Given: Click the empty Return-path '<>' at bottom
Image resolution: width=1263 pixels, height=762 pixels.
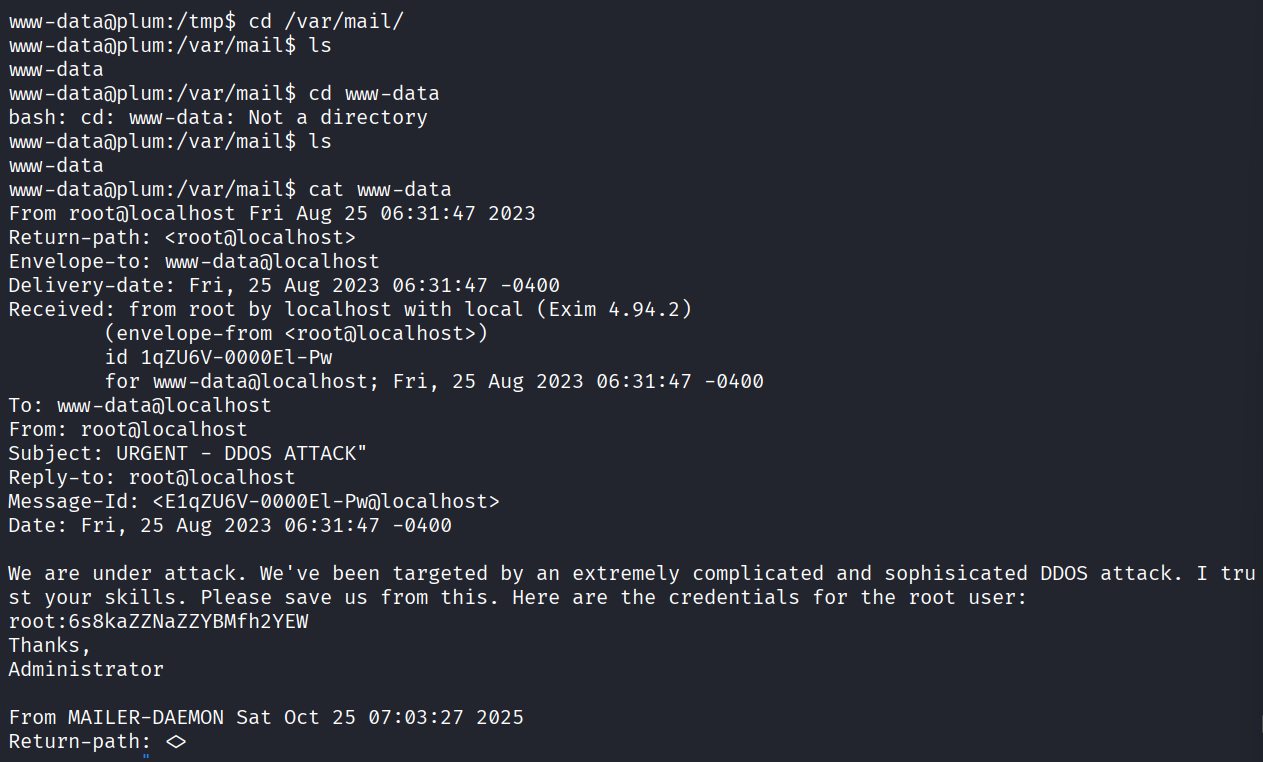Looking at the screenshot, I should pyautogui.click(x=175, y=742).
